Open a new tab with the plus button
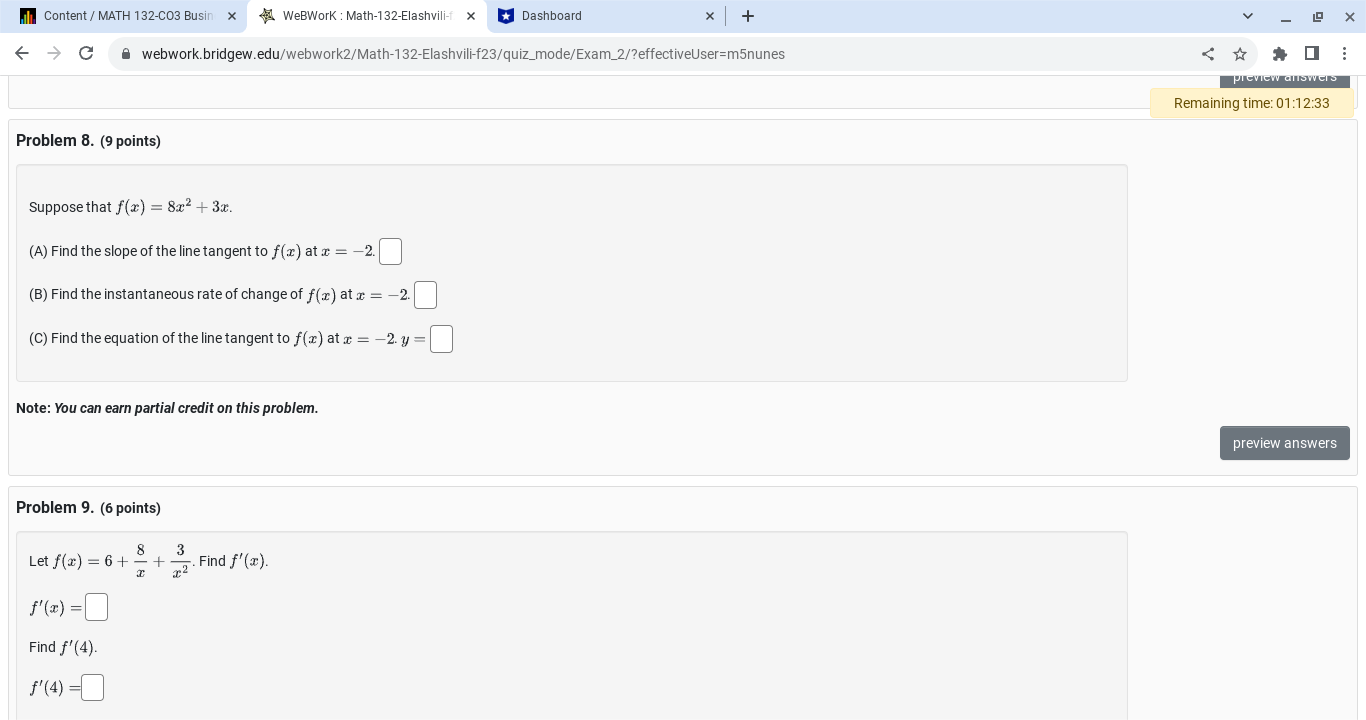1366x720 pixels. click(x=748, y=16)
